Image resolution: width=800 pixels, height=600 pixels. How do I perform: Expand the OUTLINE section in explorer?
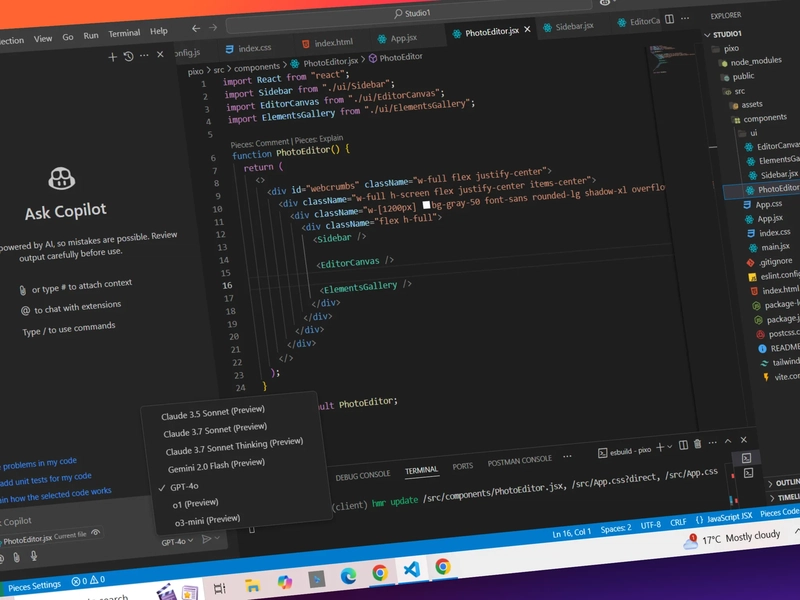pyautogui.click(x=784, y=483)
